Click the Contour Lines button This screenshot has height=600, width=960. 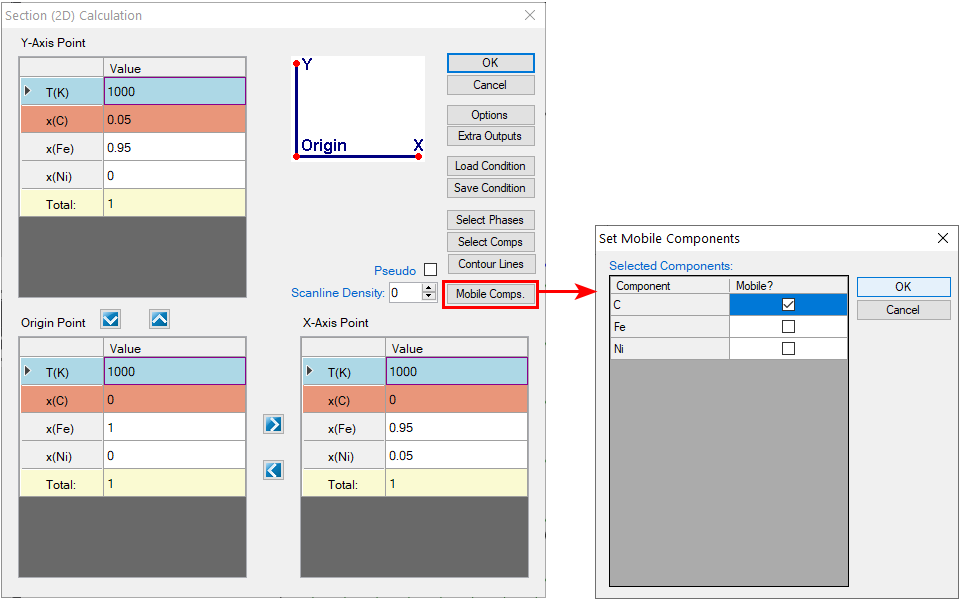click(x=490, y=264)
